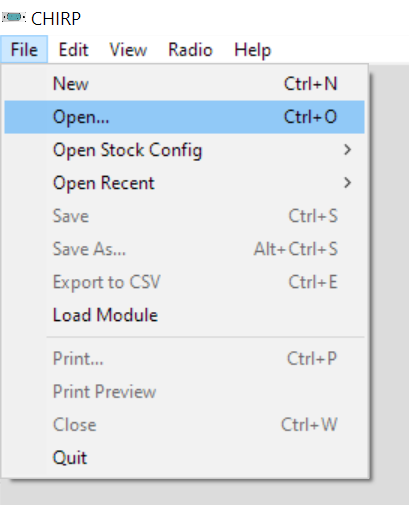
Task: Expand the Open Stock Config submenu
Action: point(184,150)
